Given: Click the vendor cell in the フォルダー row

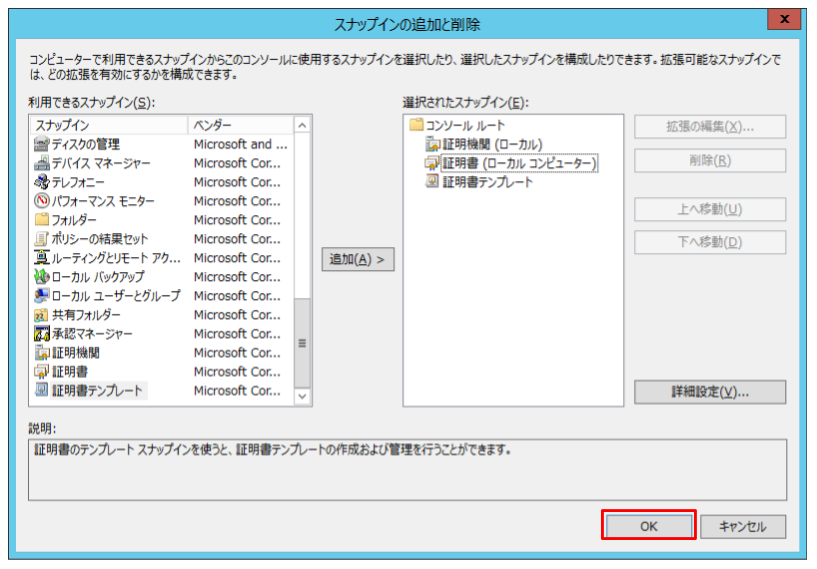Looking at the screenshot, I should coord(237,220).
